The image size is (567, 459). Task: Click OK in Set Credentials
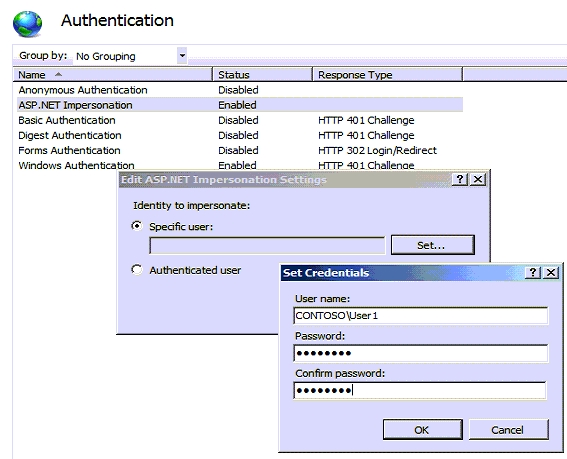click(x=422, y=430)
